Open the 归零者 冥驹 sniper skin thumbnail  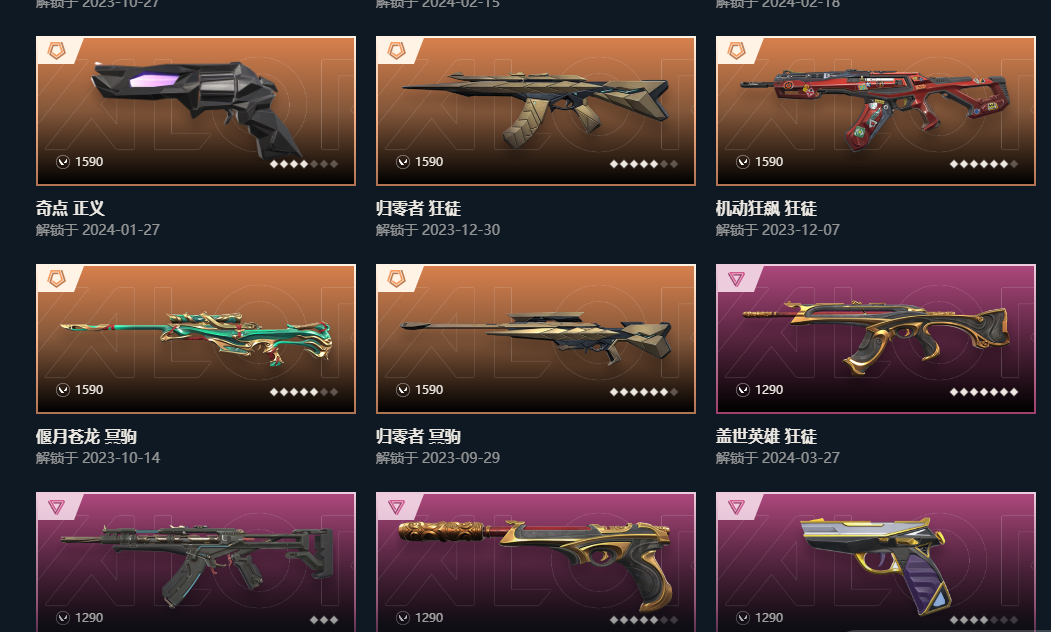coord(536,338)
